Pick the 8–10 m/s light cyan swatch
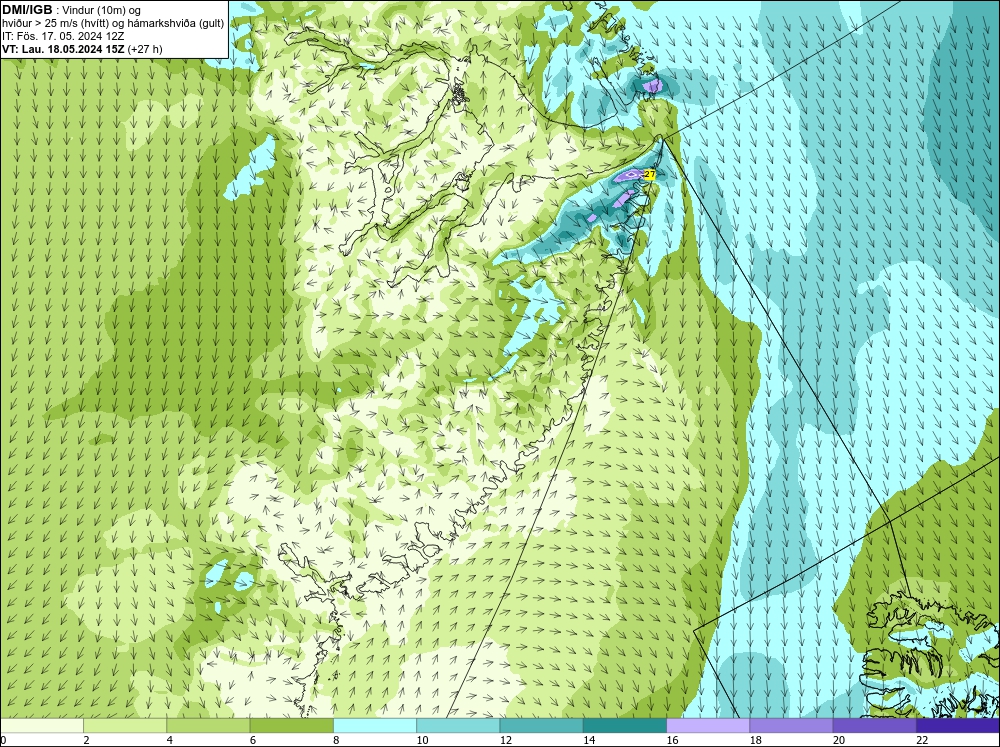1000x747 pixels. 375,725
